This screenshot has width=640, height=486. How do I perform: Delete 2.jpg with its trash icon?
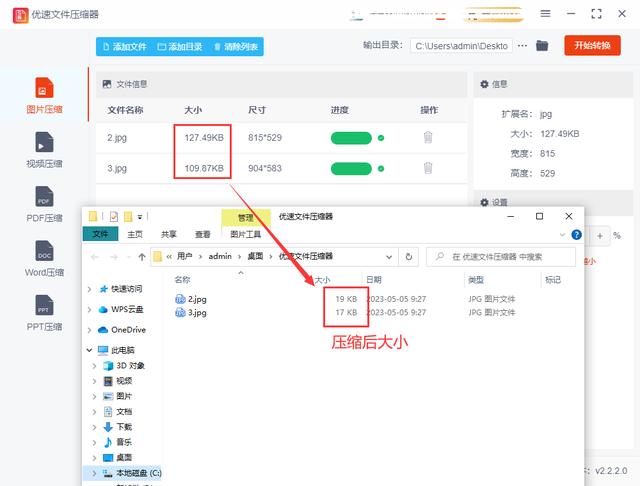click(428, 138)
